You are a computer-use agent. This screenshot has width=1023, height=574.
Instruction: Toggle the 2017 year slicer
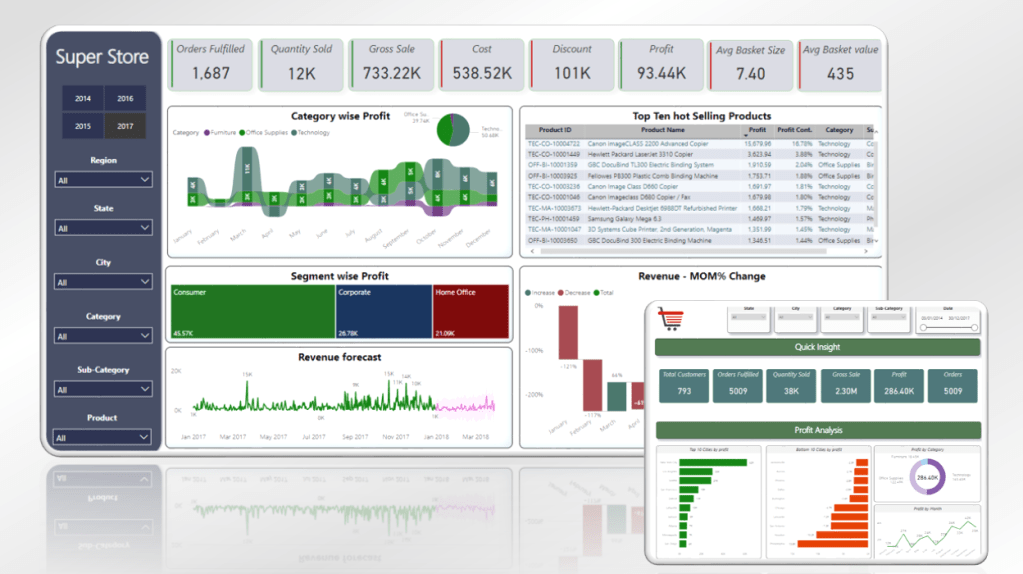125,126
